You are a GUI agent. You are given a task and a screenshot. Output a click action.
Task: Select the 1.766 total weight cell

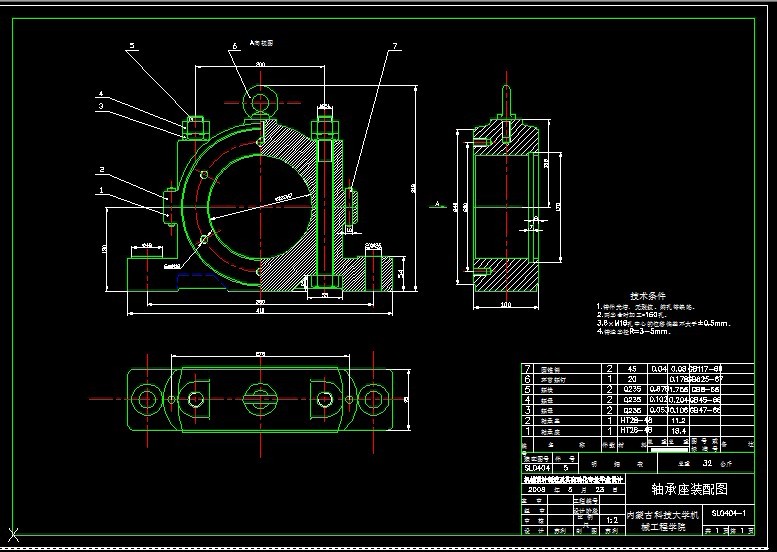(x=678, y=389)
